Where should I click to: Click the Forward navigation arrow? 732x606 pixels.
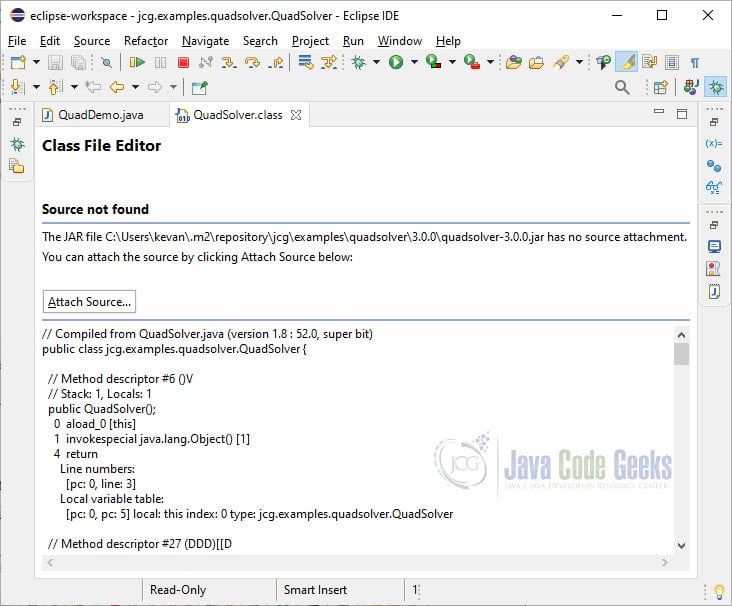(155, 87)
